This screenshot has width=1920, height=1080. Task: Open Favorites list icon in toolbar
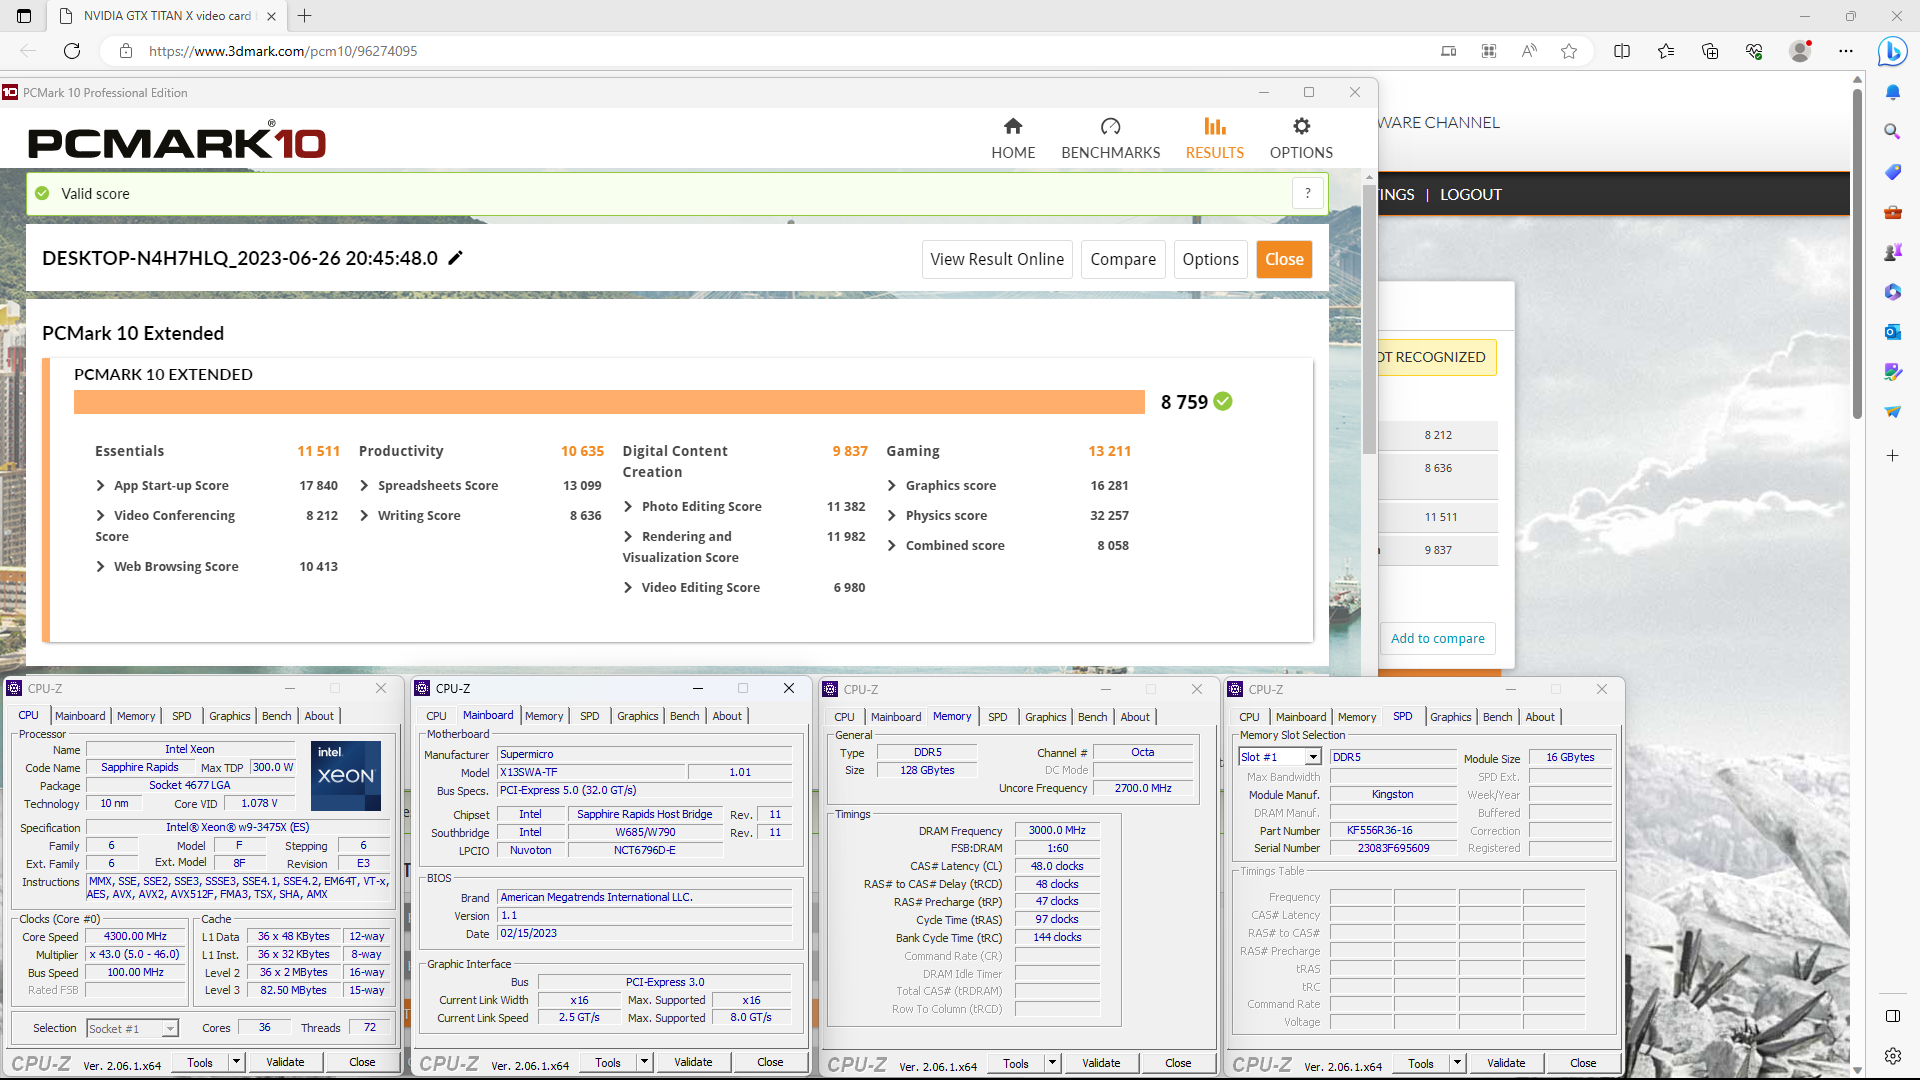coord(1666,51)
